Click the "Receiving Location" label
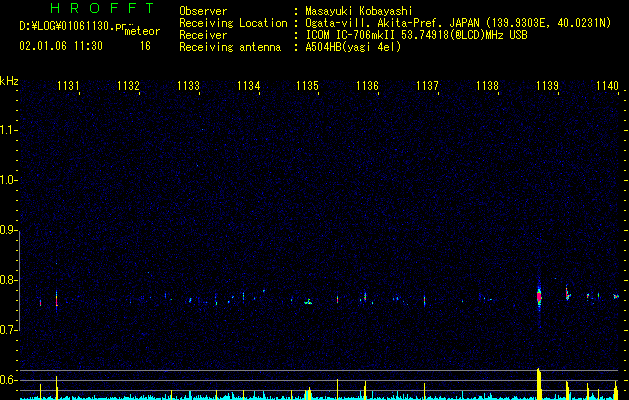The image size is (629, 400). click(233, 23)
